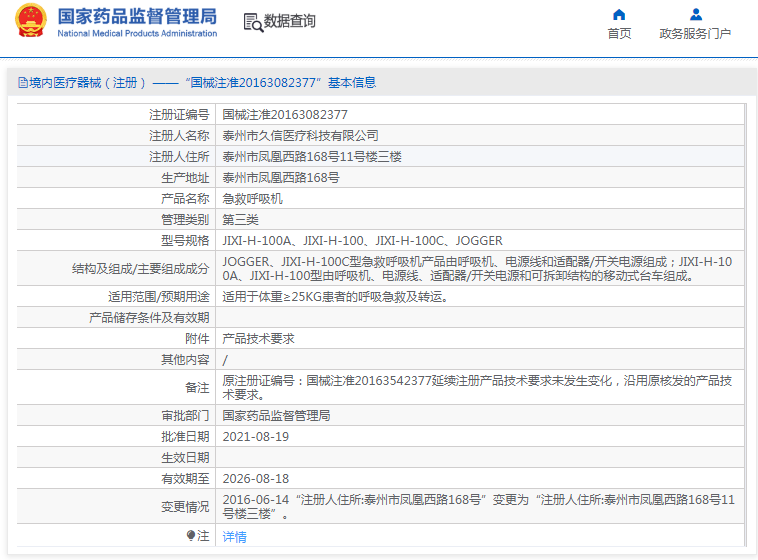Image resolution: width=758 pixels, height=560 pixels.
Task: Select production address 泰州市凤凰西路168号
Action: tap(281, 177)
